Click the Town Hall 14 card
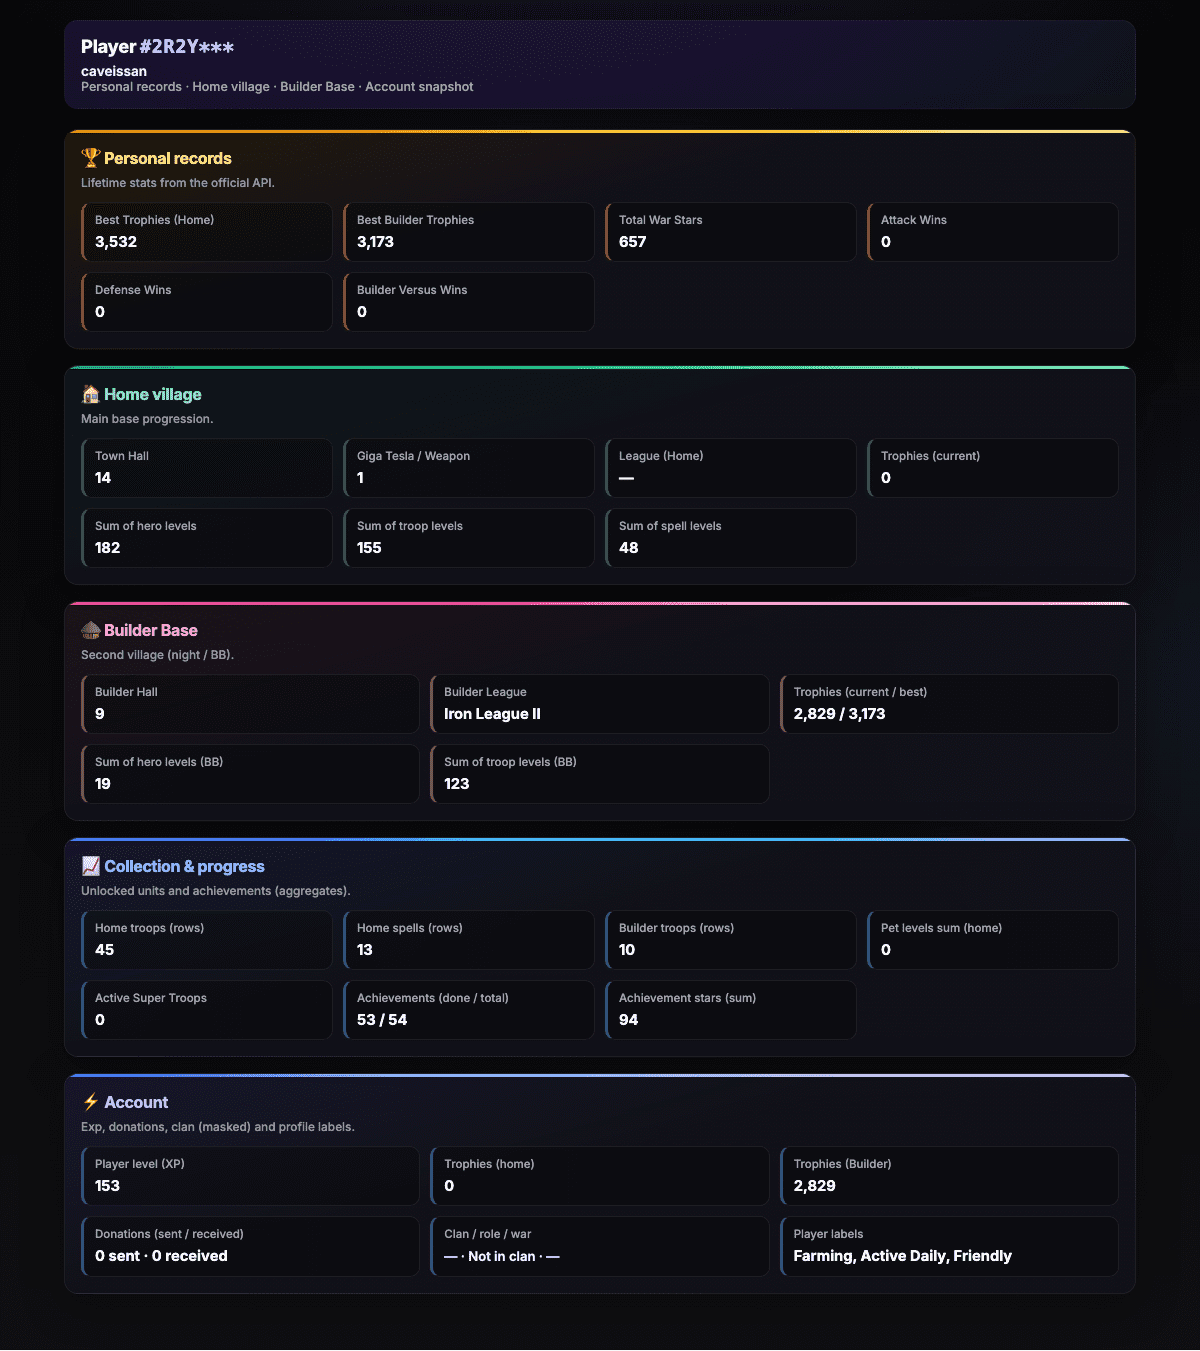This screenshot has height=1351, width=1200. [207, 468]
